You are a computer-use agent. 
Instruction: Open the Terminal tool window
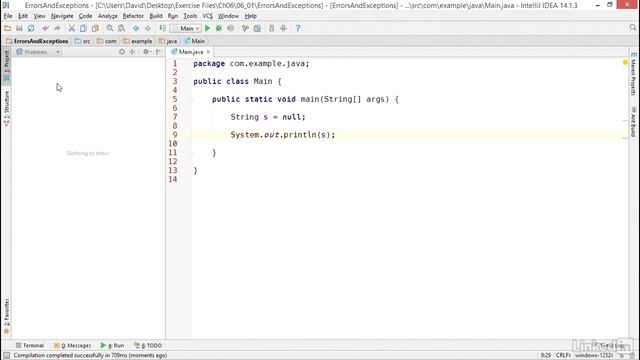[29, 345]
